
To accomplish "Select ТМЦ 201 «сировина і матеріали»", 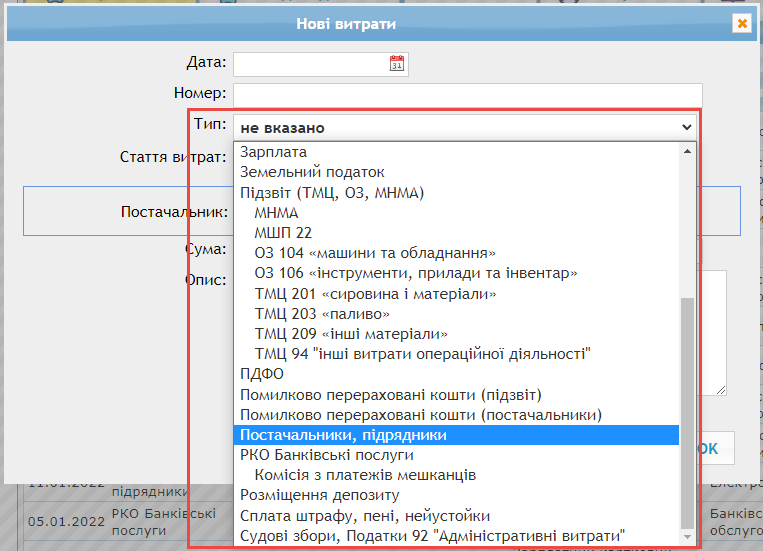I will [456, 294].
